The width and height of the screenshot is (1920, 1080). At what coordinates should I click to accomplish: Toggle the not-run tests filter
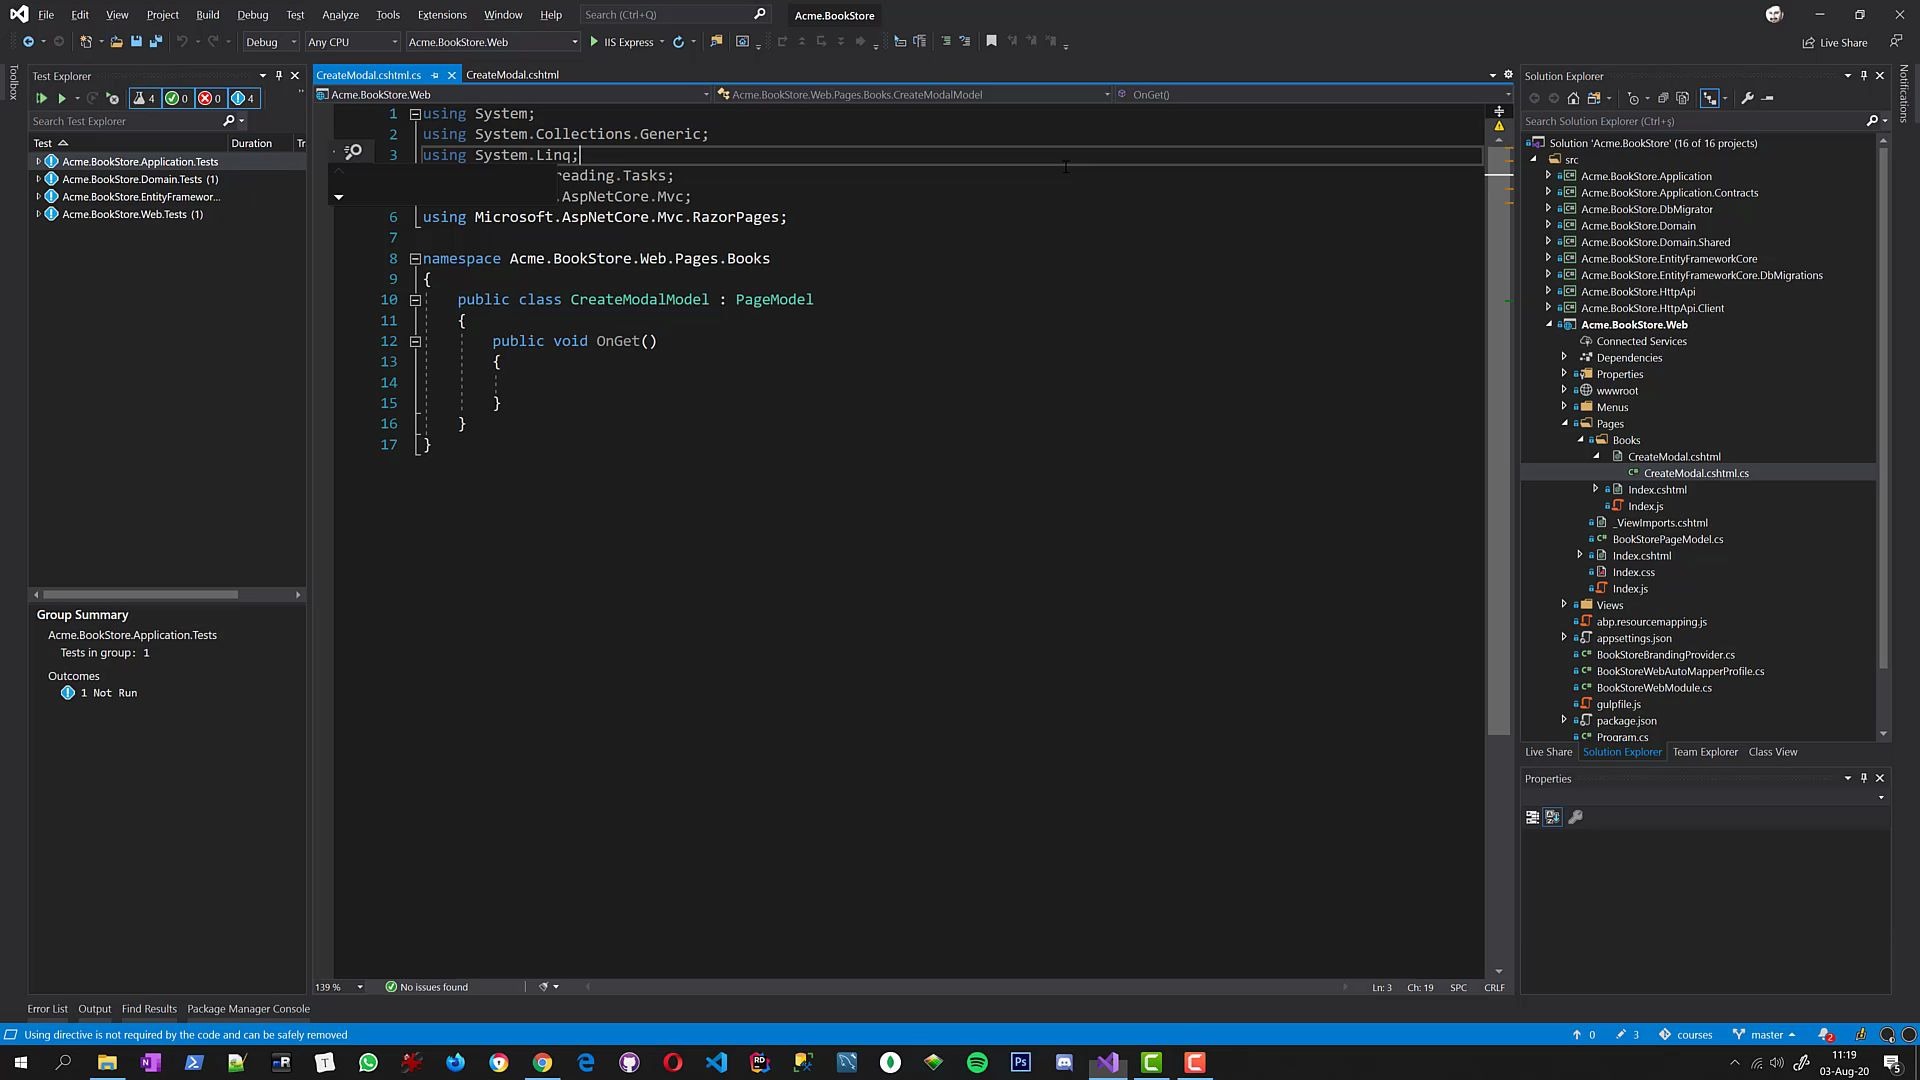(243, 98)
